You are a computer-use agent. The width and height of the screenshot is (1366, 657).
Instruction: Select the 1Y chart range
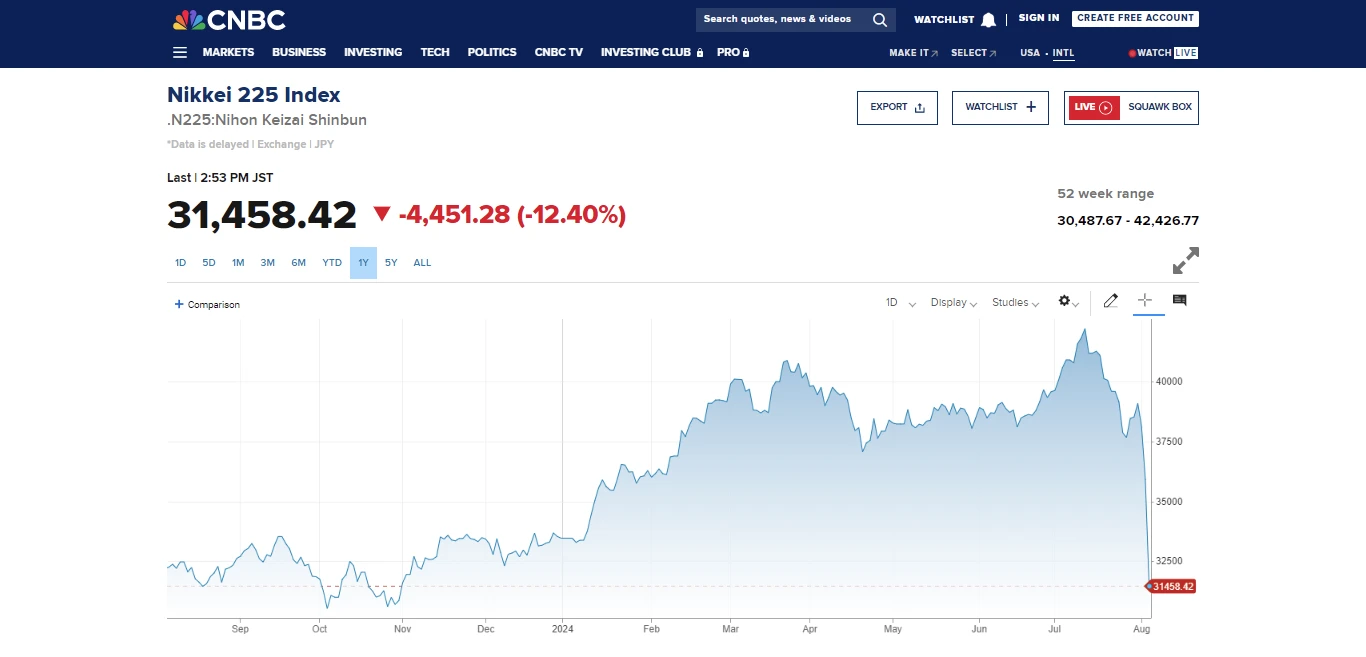point(363,263)
